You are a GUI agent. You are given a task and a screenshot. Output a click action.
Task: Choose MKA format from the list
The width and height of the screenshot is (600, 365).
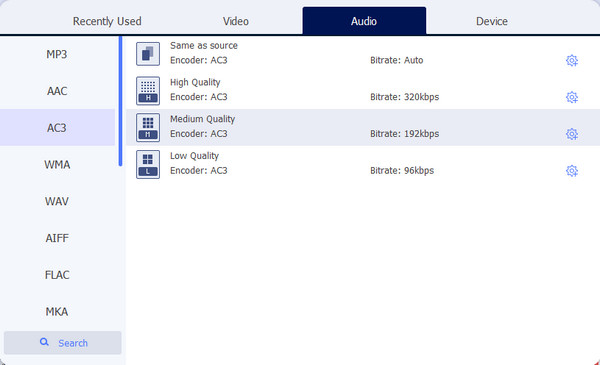click(57, 311)
